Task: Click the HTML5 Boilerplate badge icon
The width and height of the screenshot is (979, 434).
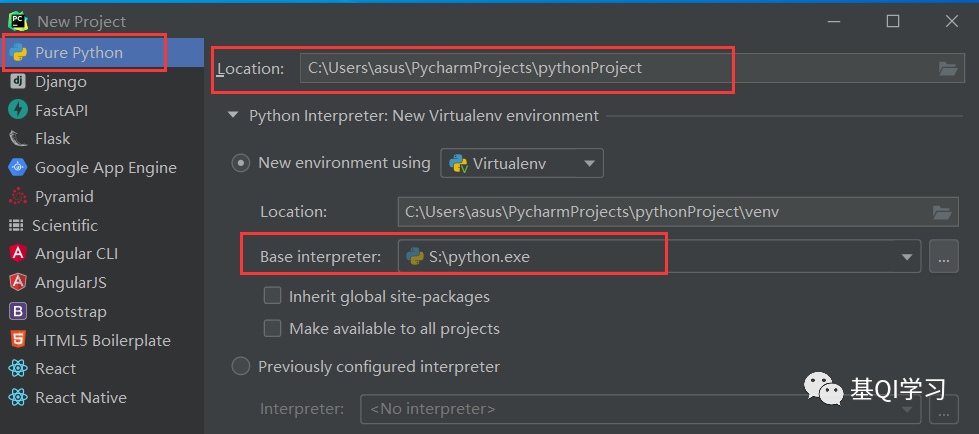Action: 18,340
